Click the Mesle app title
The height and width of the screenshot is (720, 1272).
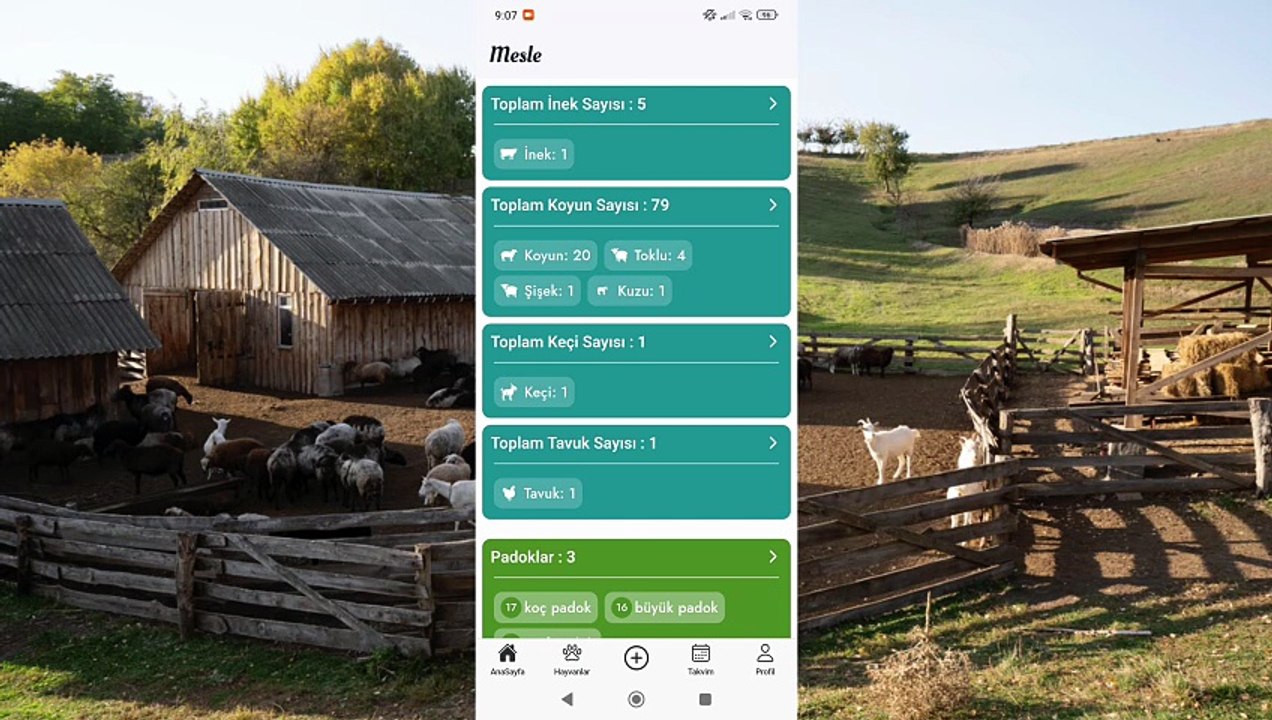point(515,54)
